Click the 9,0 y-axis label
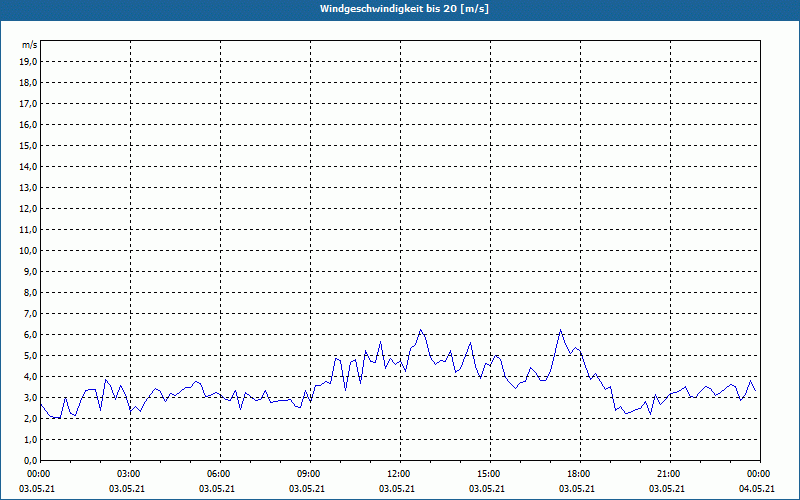 [31, 271]
